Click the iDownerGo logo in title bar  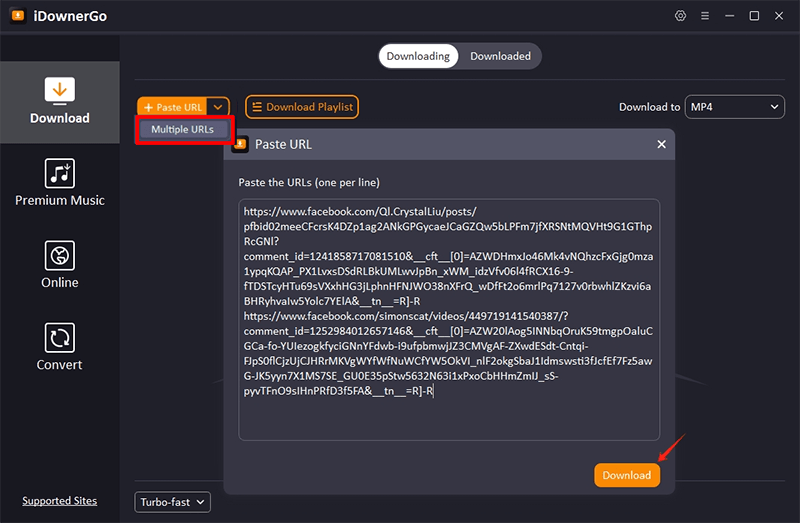[16, 16]
